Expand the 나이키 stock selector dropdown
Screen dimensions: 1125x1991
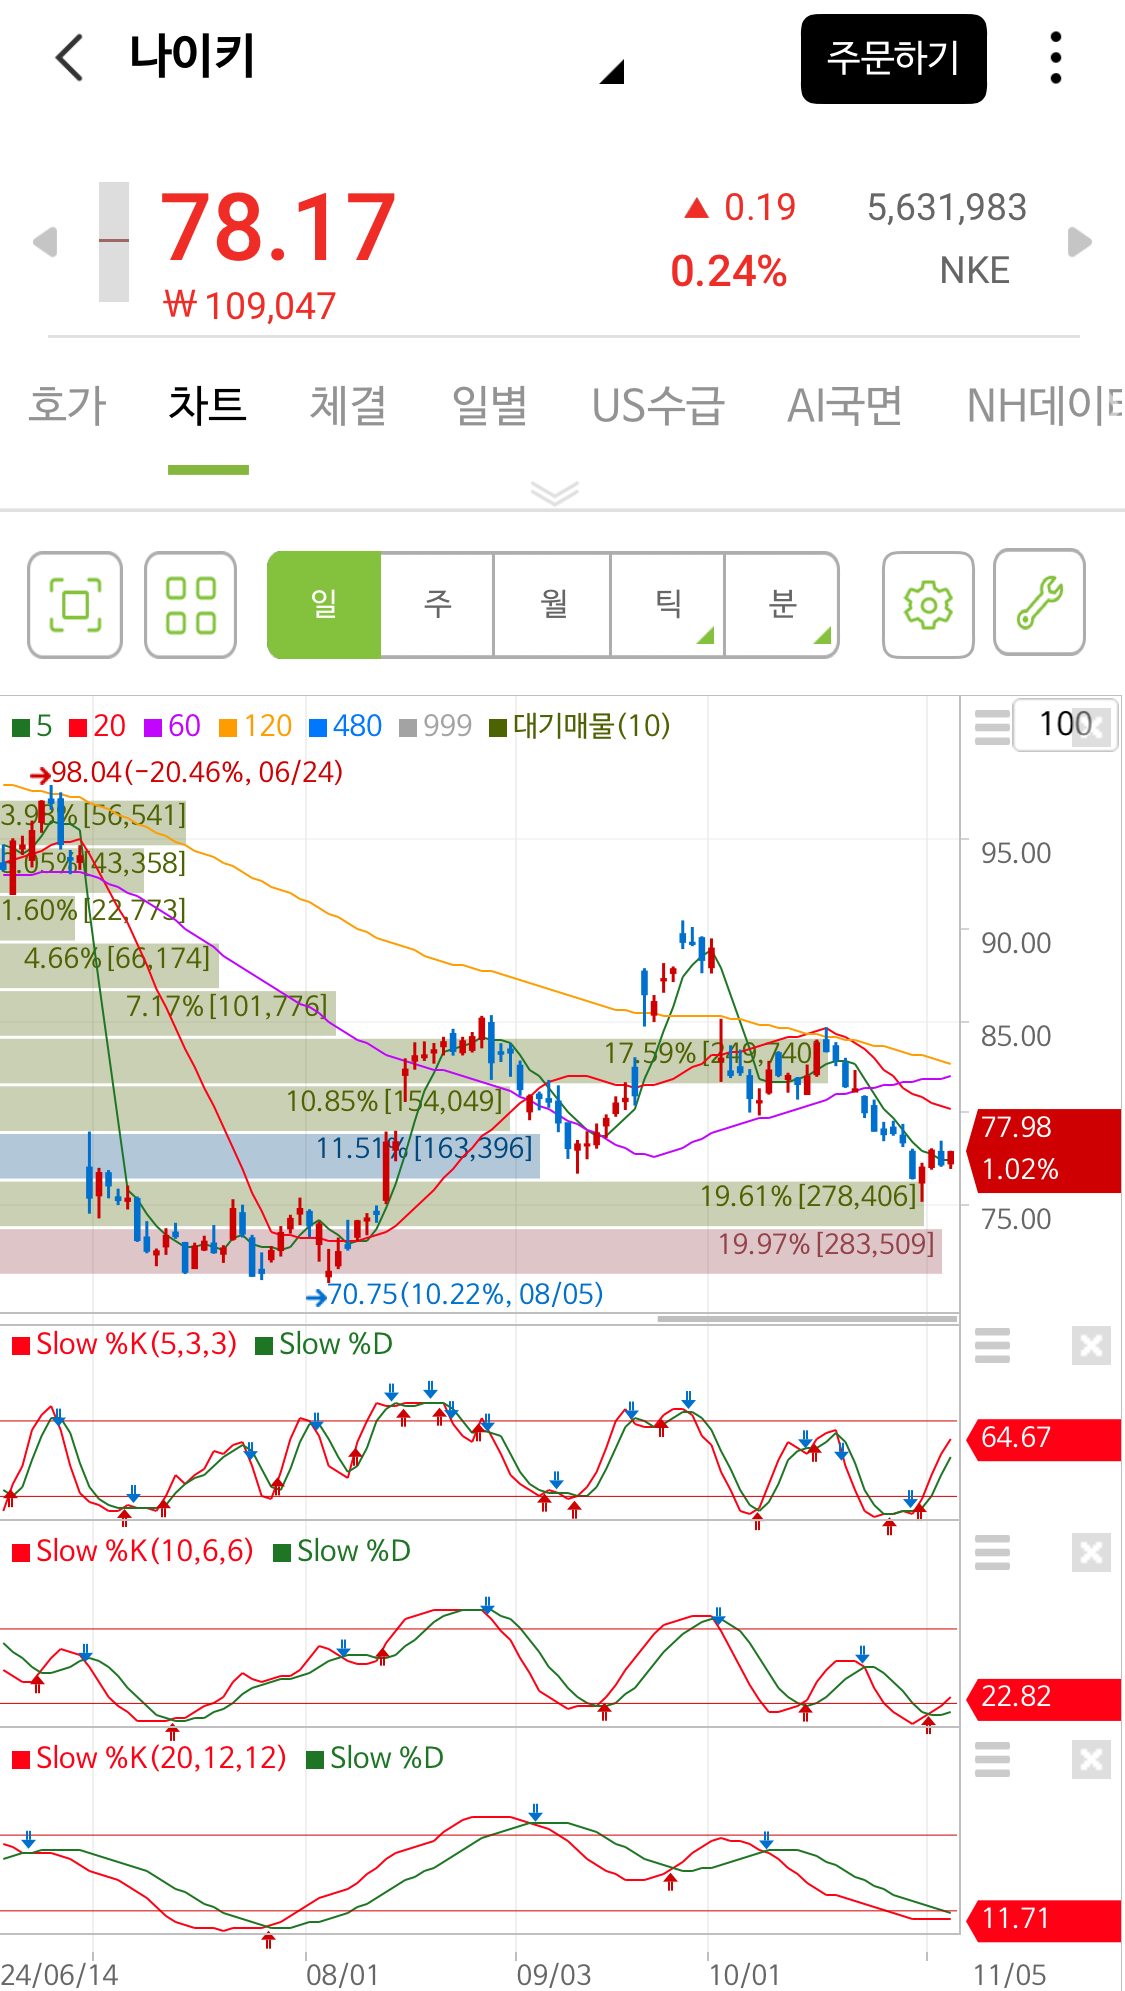click(612, 71)
